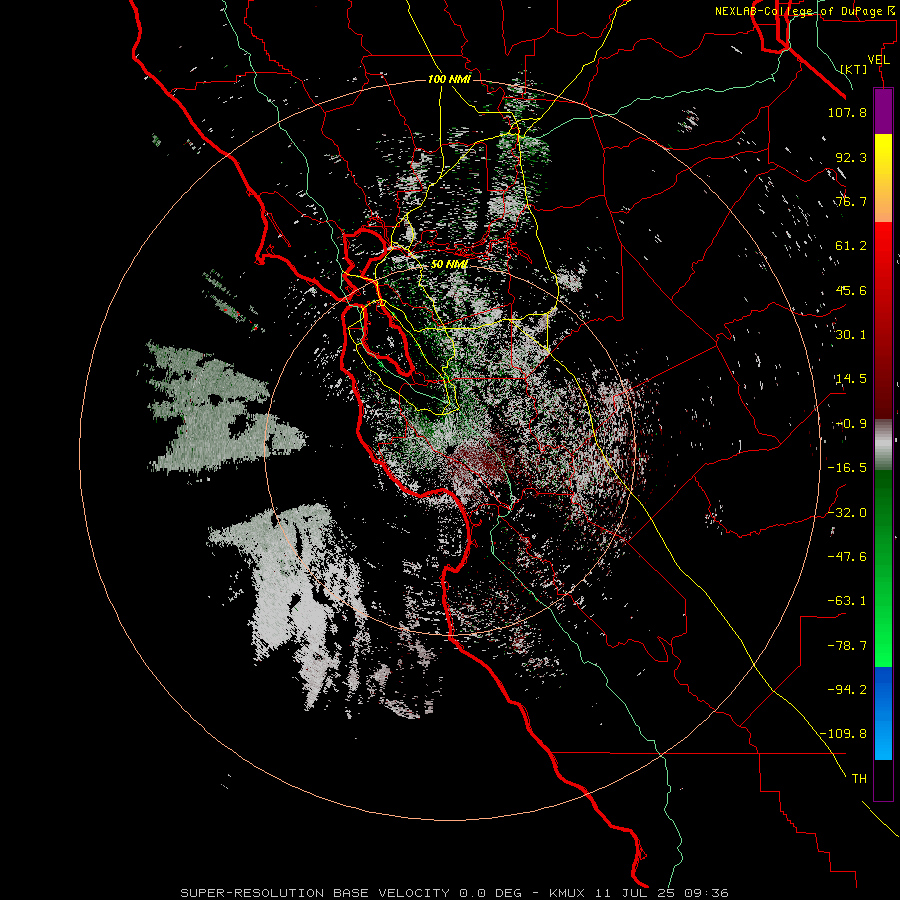Click the VEL legend title
900x900 pixels.
[x=878, y=59]
